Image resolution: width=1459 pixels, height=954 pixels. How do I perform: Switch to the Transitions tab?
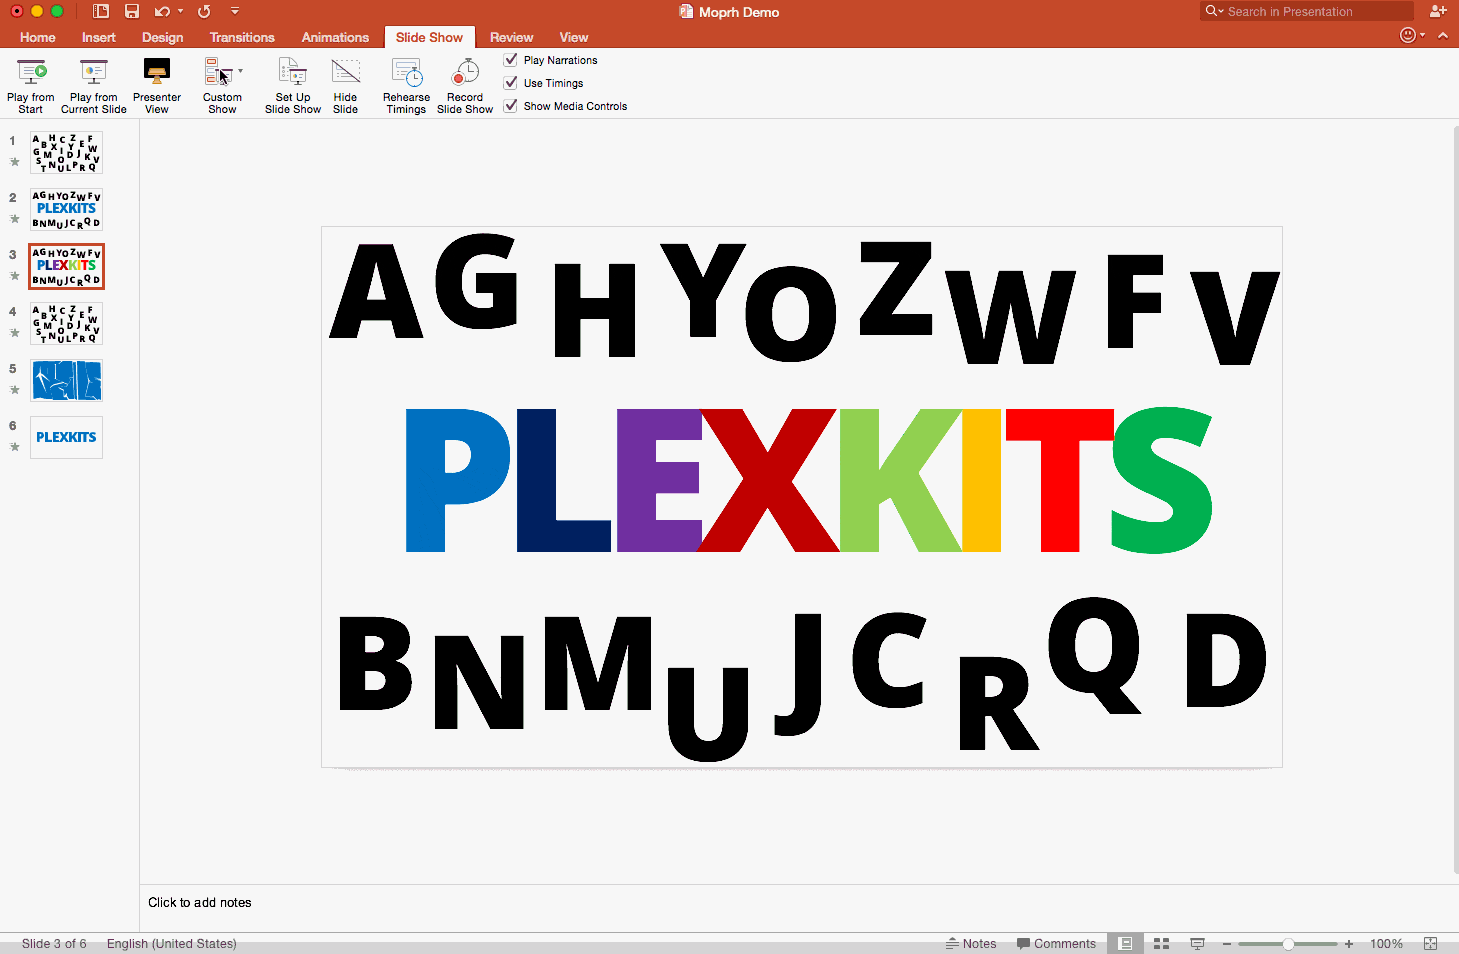tap(242, 37)
